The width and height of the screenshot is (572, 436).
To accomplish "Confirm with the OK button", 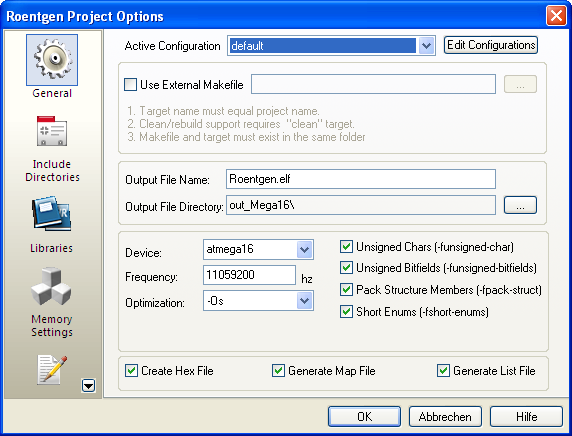I will coord(364,416).
